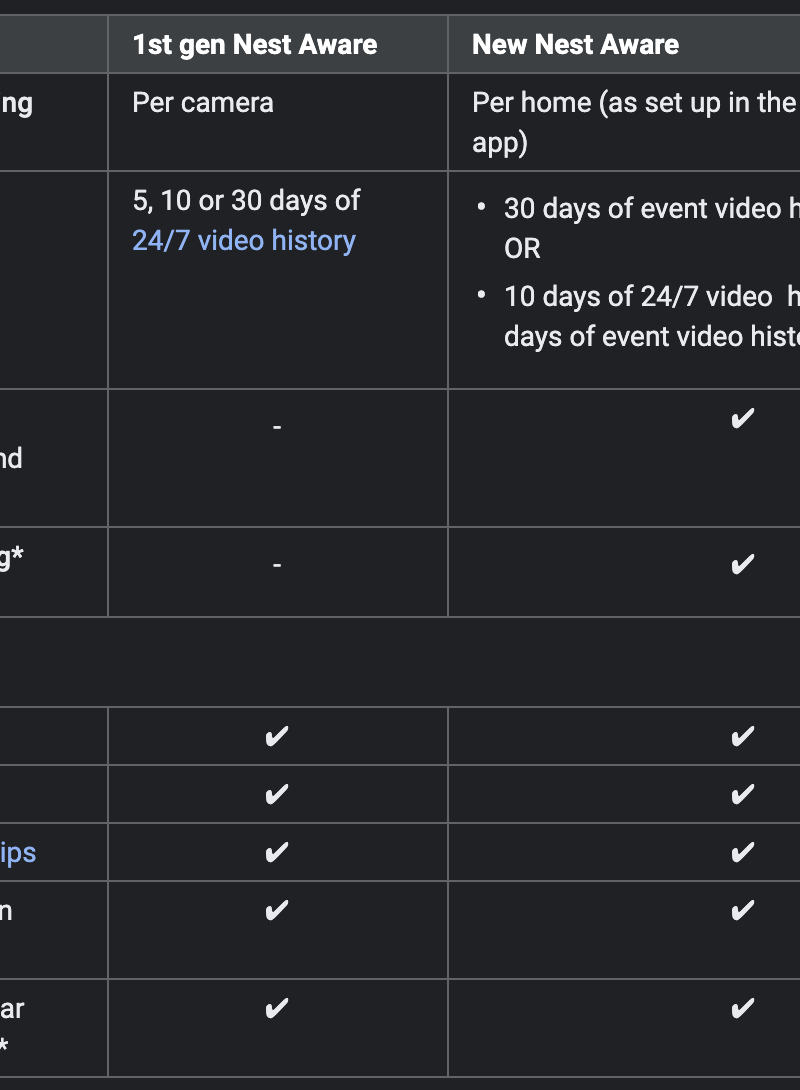The height and width of the screenshot is (1090, 800).
Task: Click the "OR" text between the bullets
Action: [x=522, y=248]
